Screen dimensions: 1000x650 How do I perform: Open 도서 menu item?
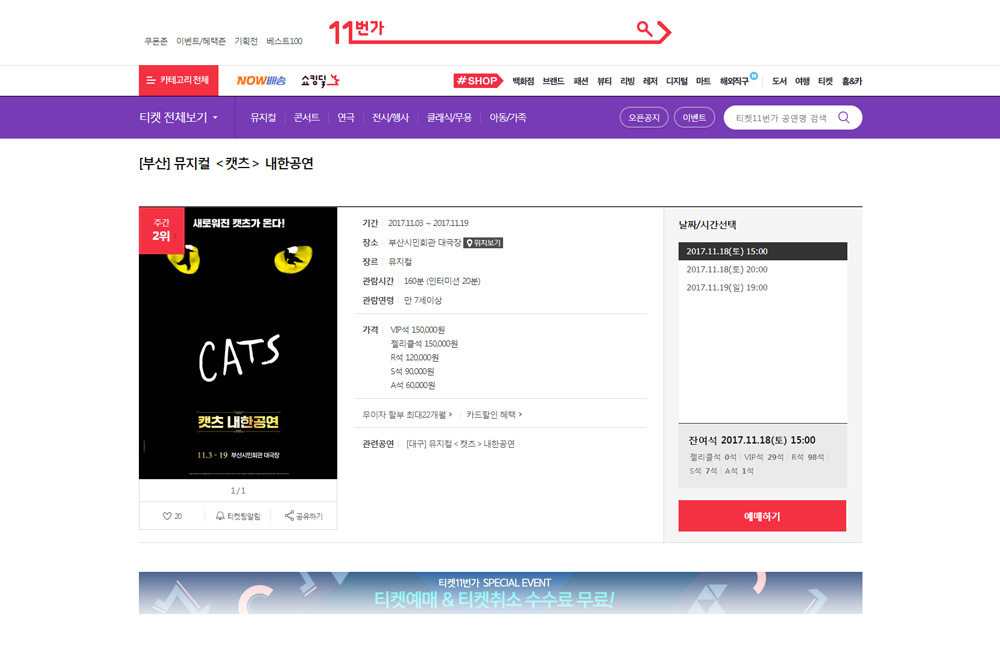[x=779, y=81]
